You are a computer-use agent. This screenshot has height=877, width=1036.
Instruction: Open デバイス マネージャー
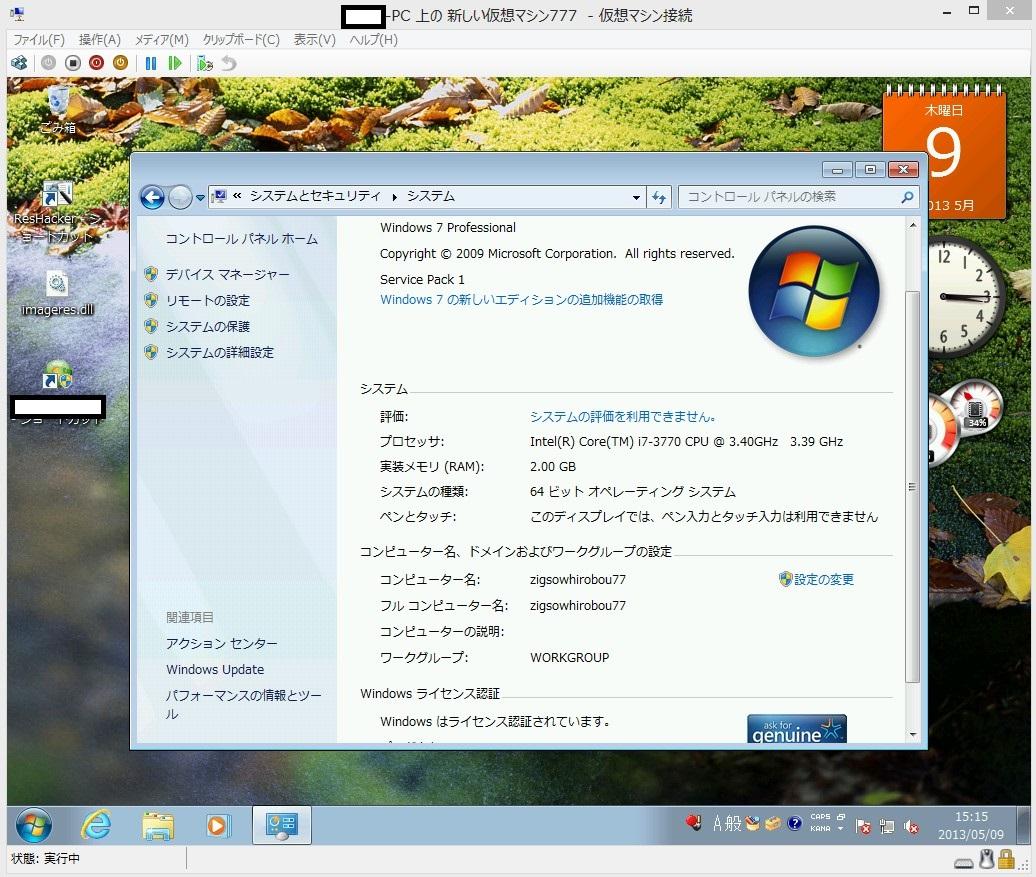pos(227,274)
